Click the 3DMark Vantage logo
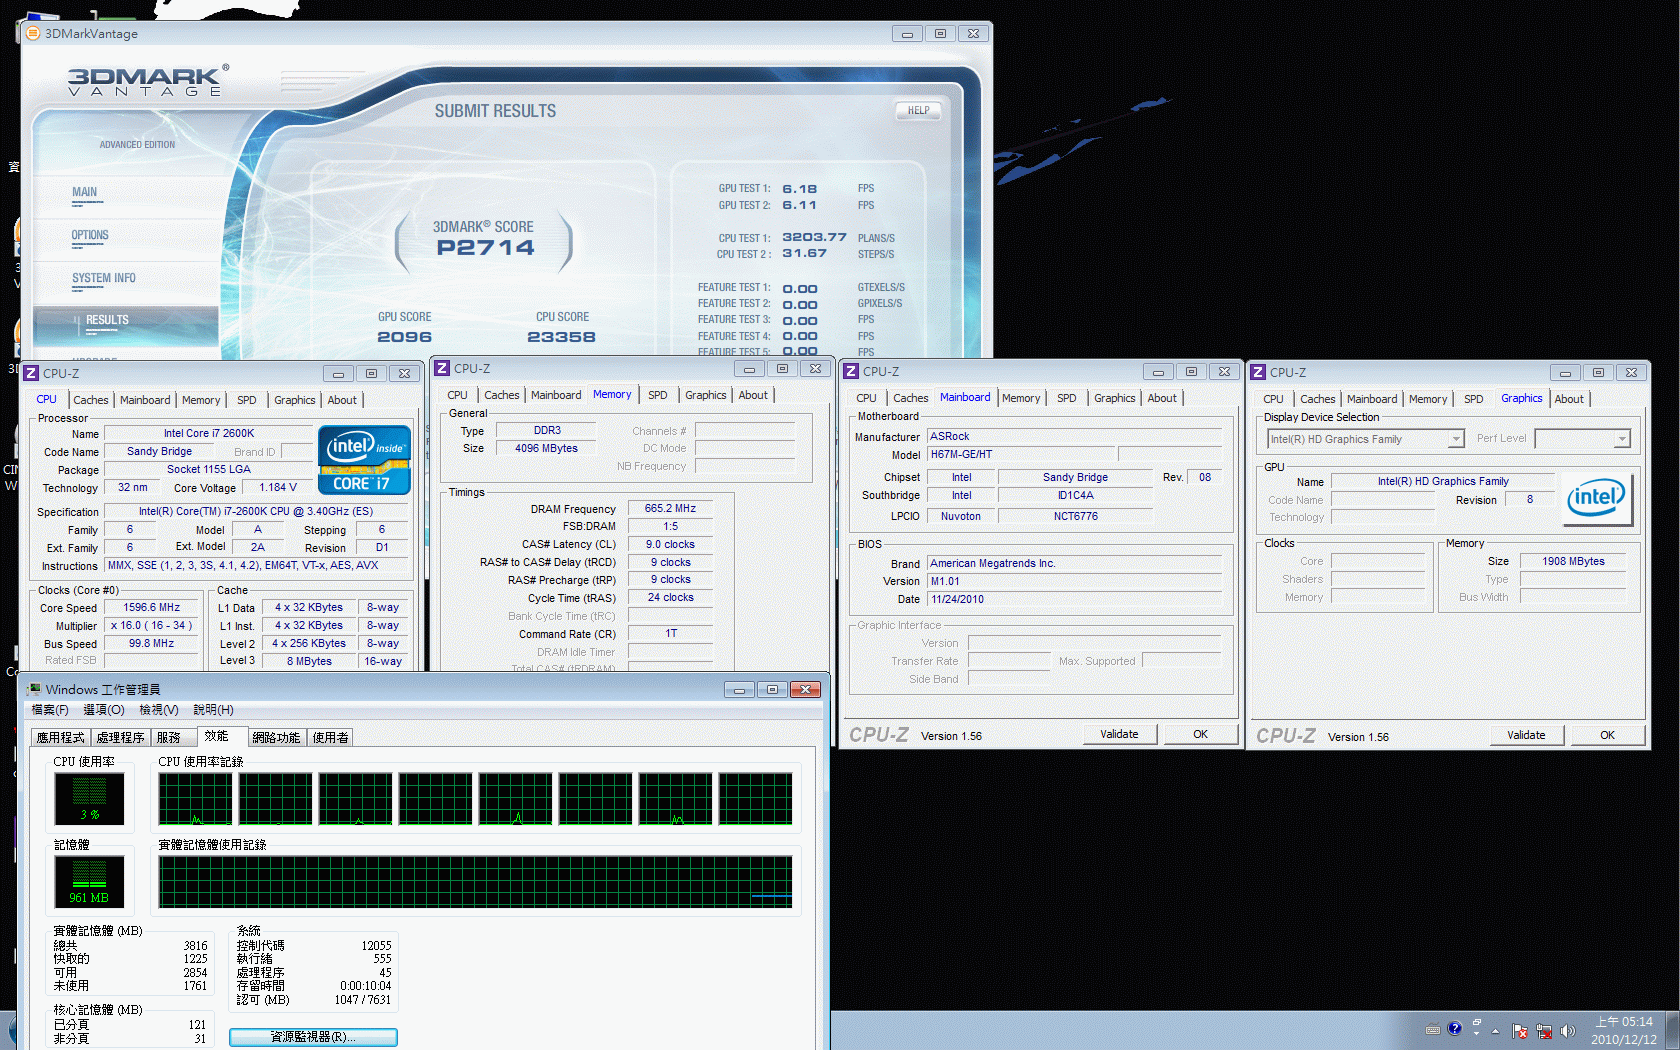Image resolution: width=1680 pixels, height=1050 pixels. pos(148,81)
